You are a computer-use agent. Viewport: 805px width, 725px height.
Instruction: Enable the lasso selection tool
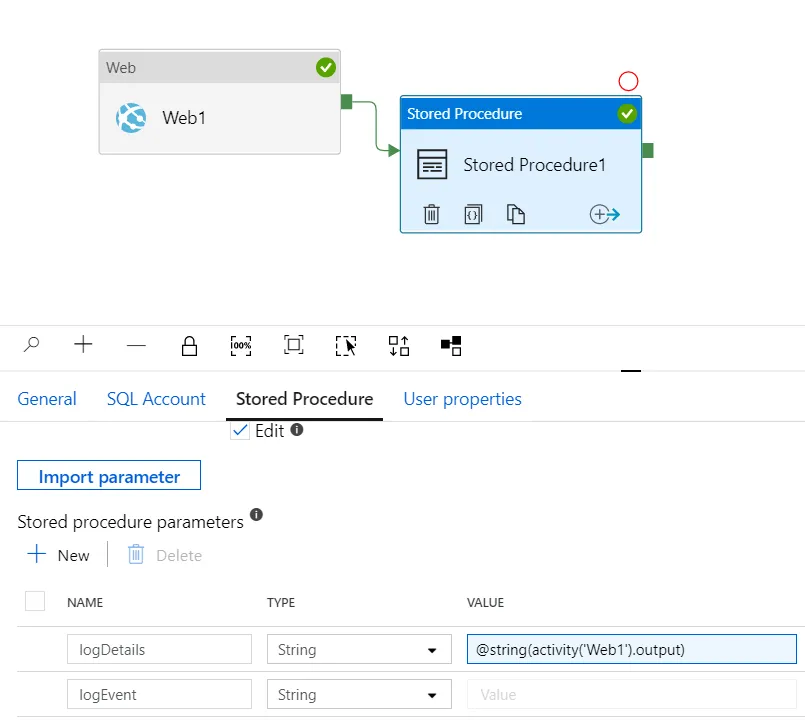[346, 346]
